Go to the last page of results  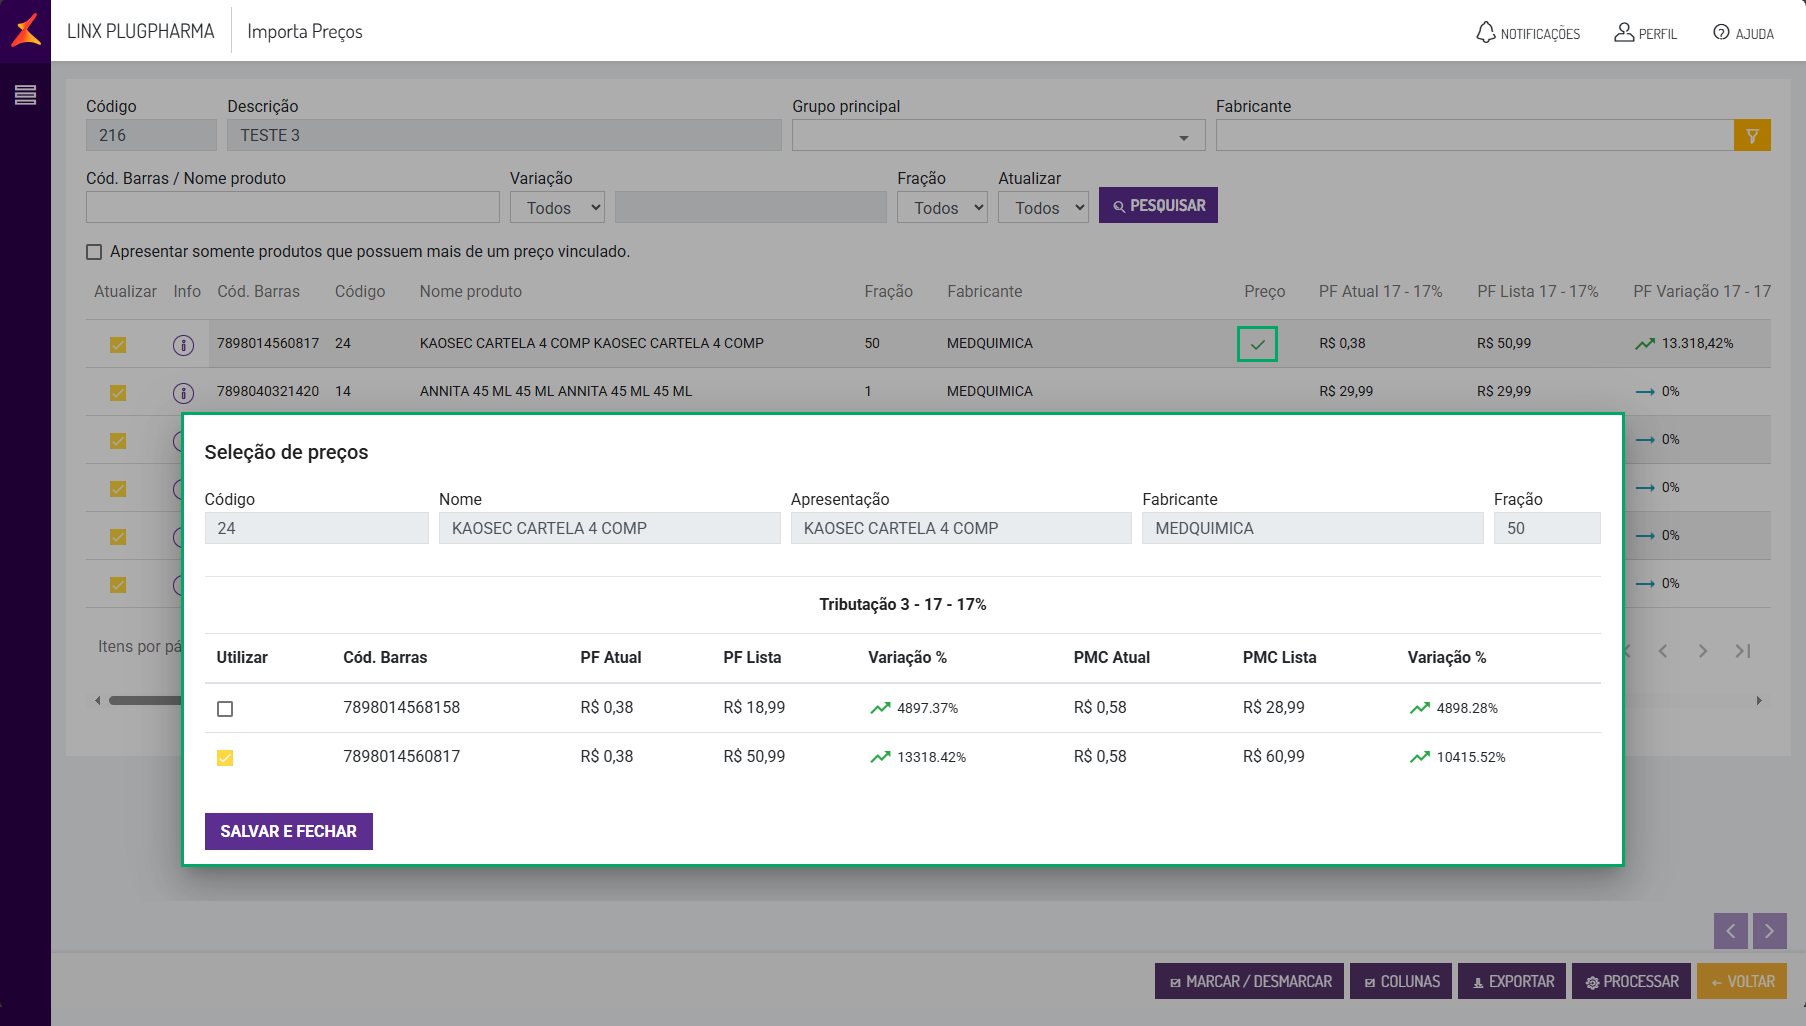click(1743, 651)
